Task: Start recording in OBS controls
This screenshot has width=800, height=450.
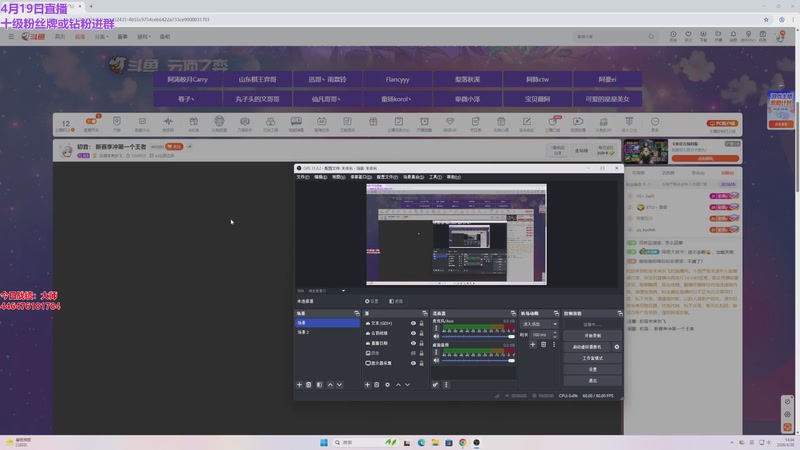Action: pyautogui.click(x=592, y=336)
